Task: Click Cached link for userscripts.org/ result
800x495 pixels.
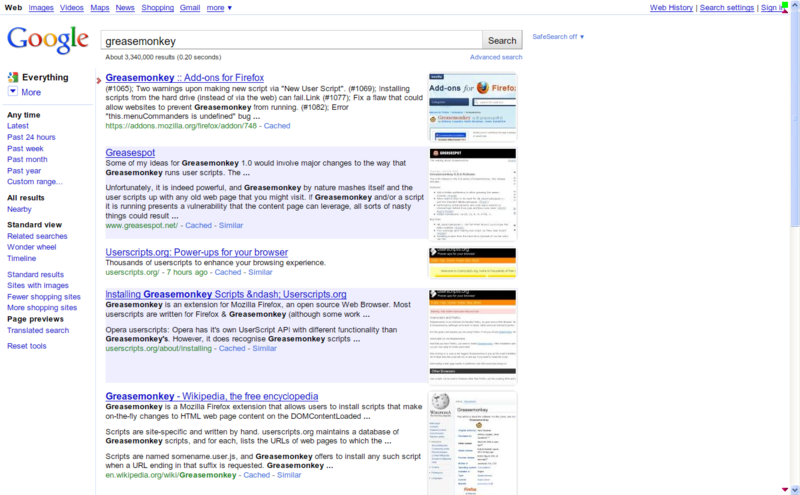Action: tap(228, 273)
